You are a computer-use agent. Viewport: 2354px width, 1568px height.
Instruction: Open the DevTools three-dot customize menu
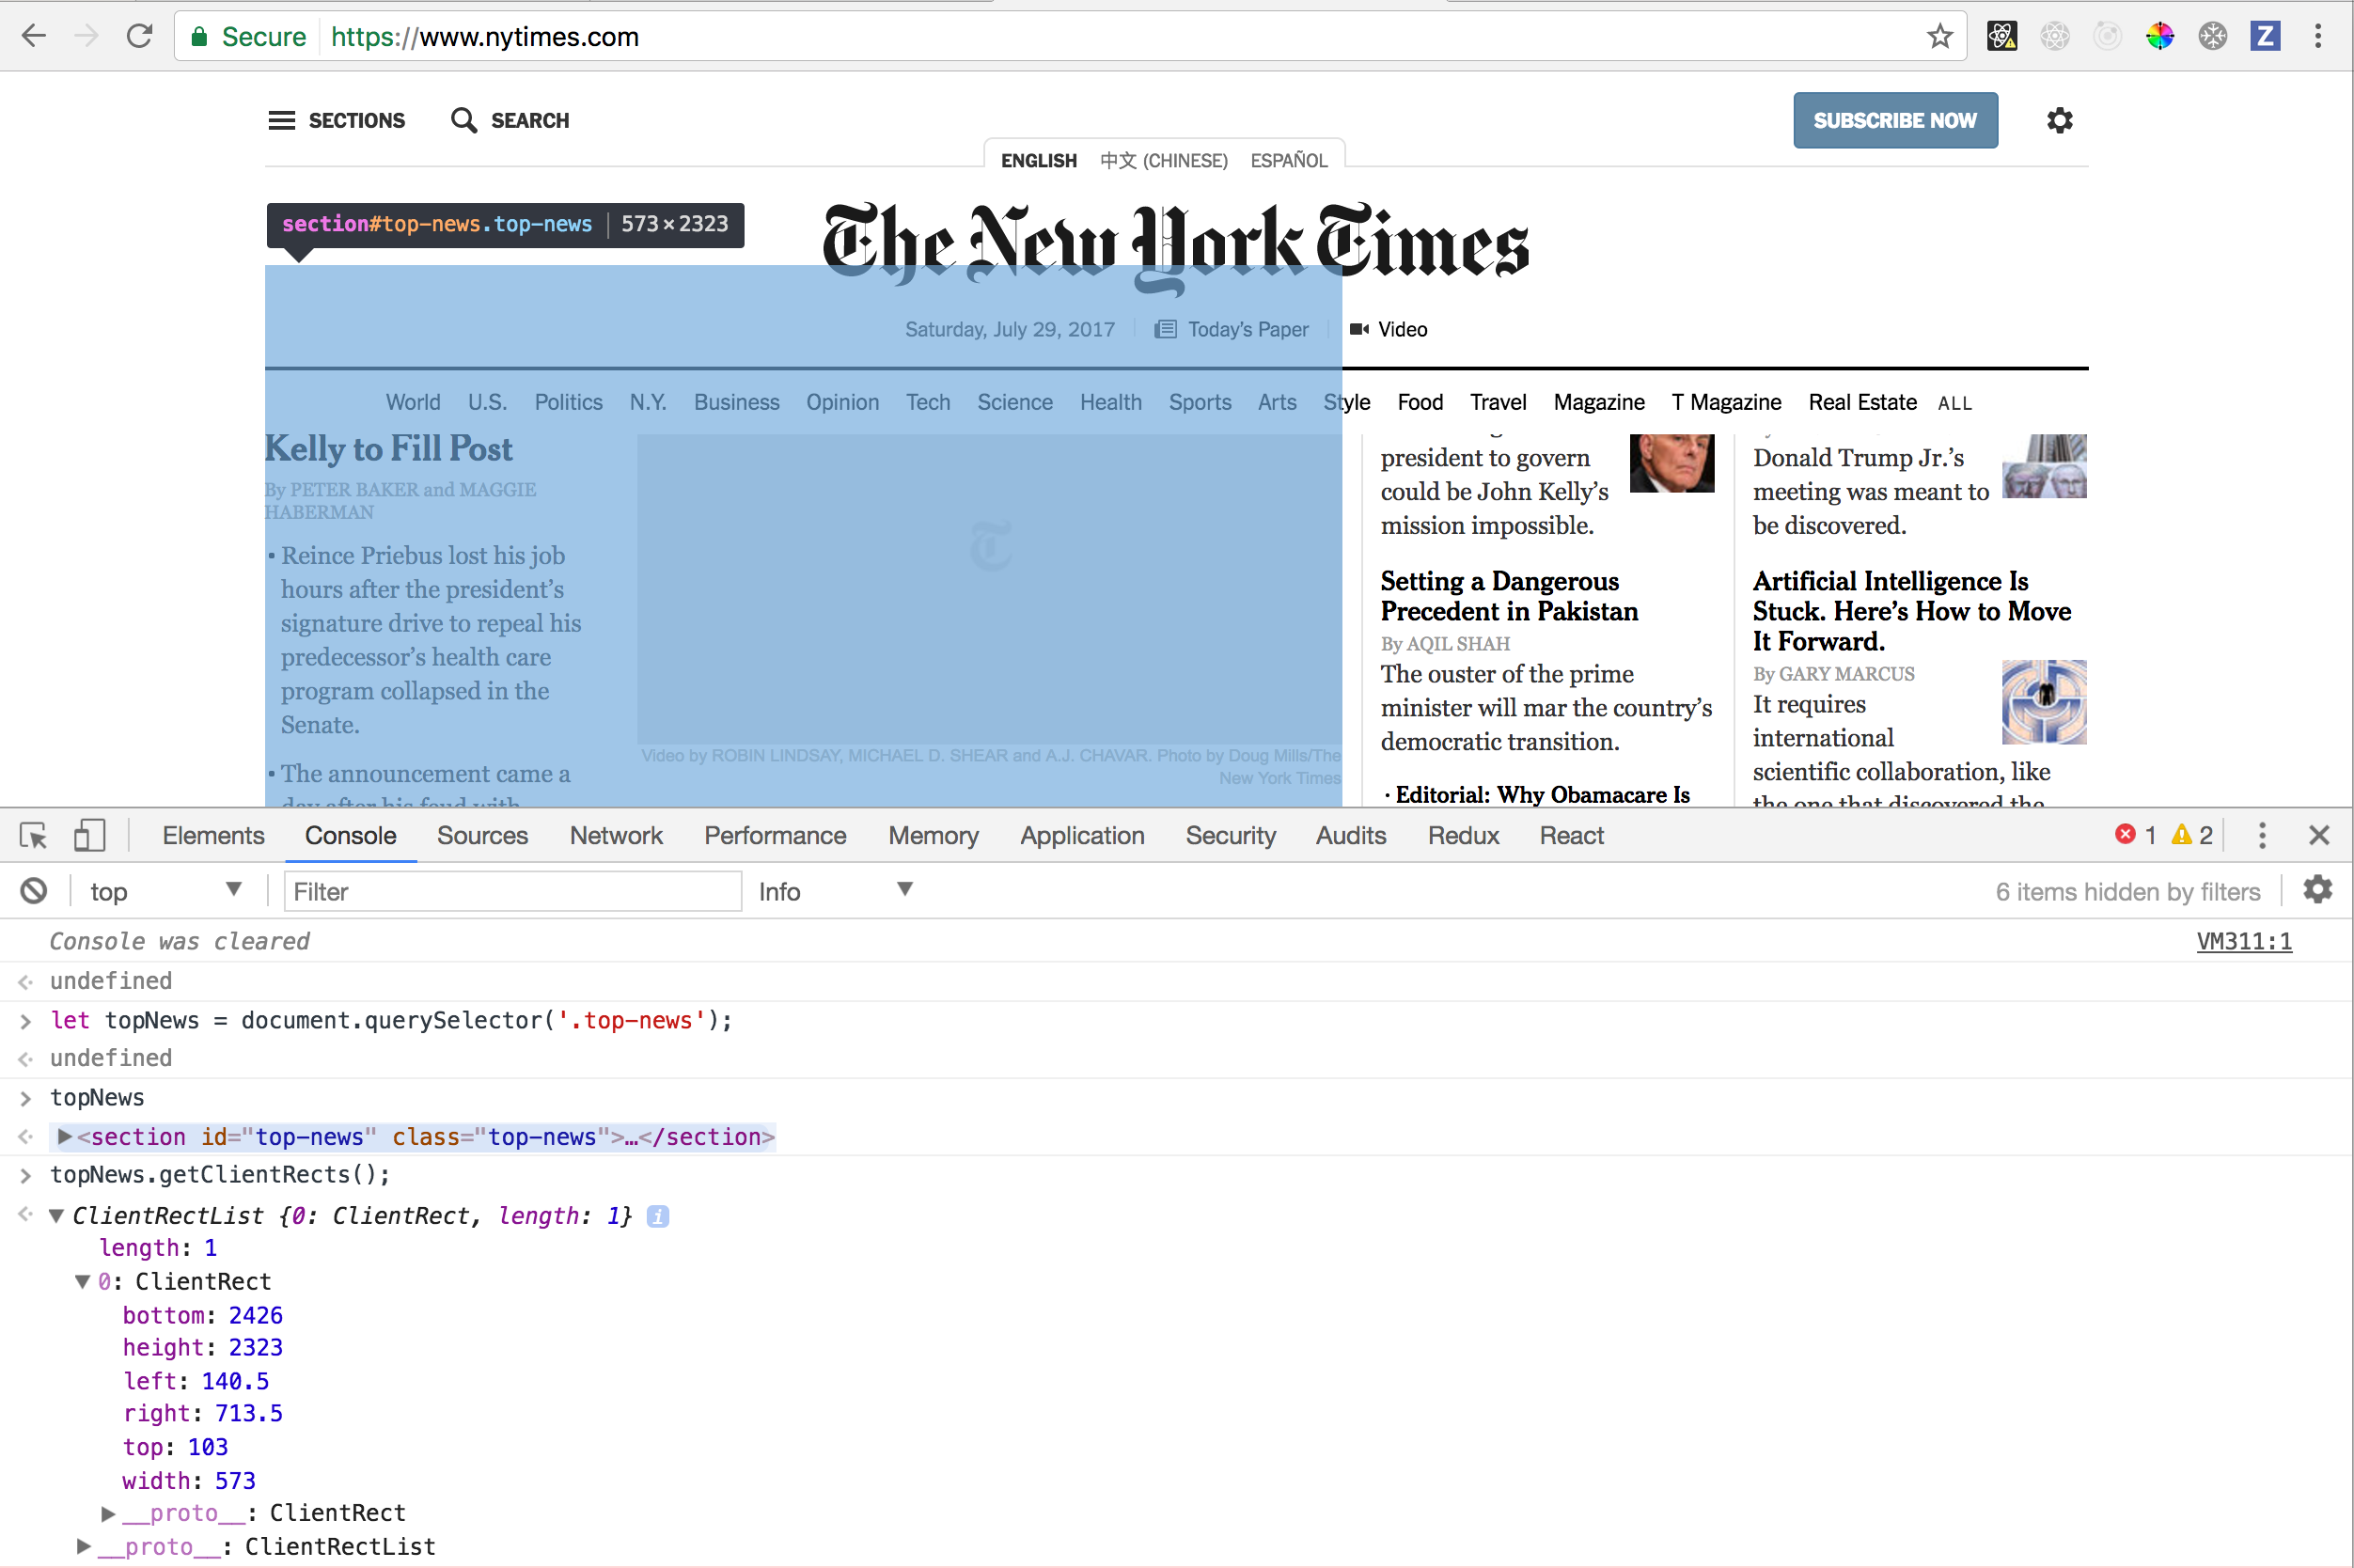[x=2262, y=835]
